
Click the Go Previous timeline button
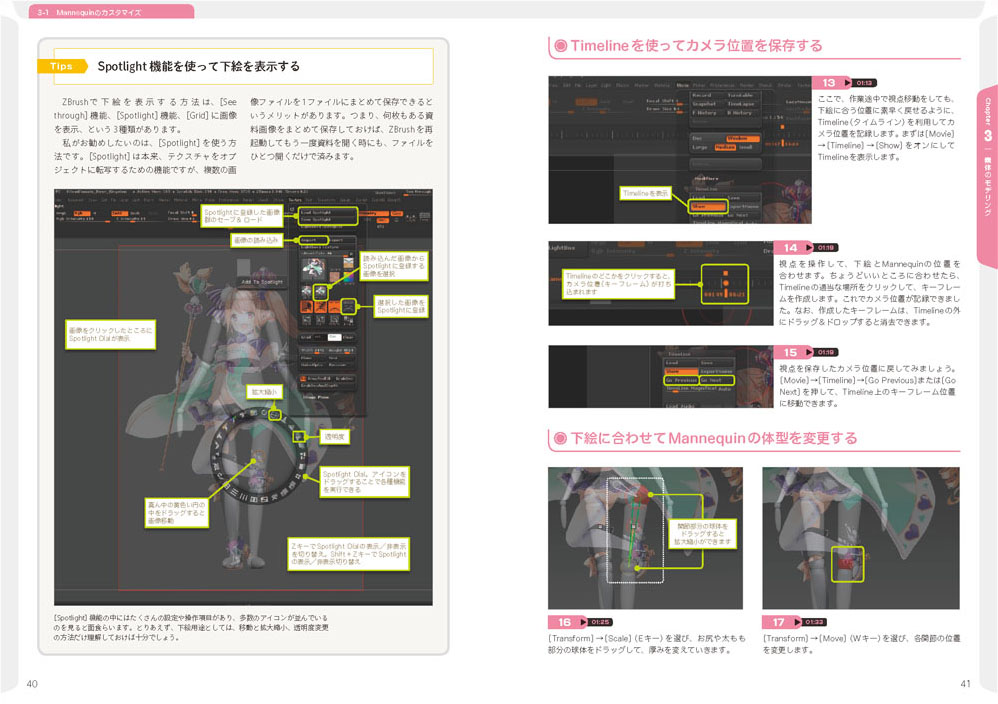coord(682,380)
